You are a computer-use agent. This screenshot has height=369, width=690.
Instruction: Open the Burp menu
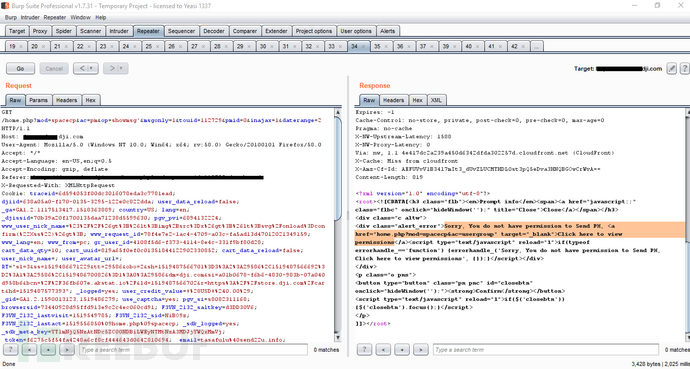11,18
